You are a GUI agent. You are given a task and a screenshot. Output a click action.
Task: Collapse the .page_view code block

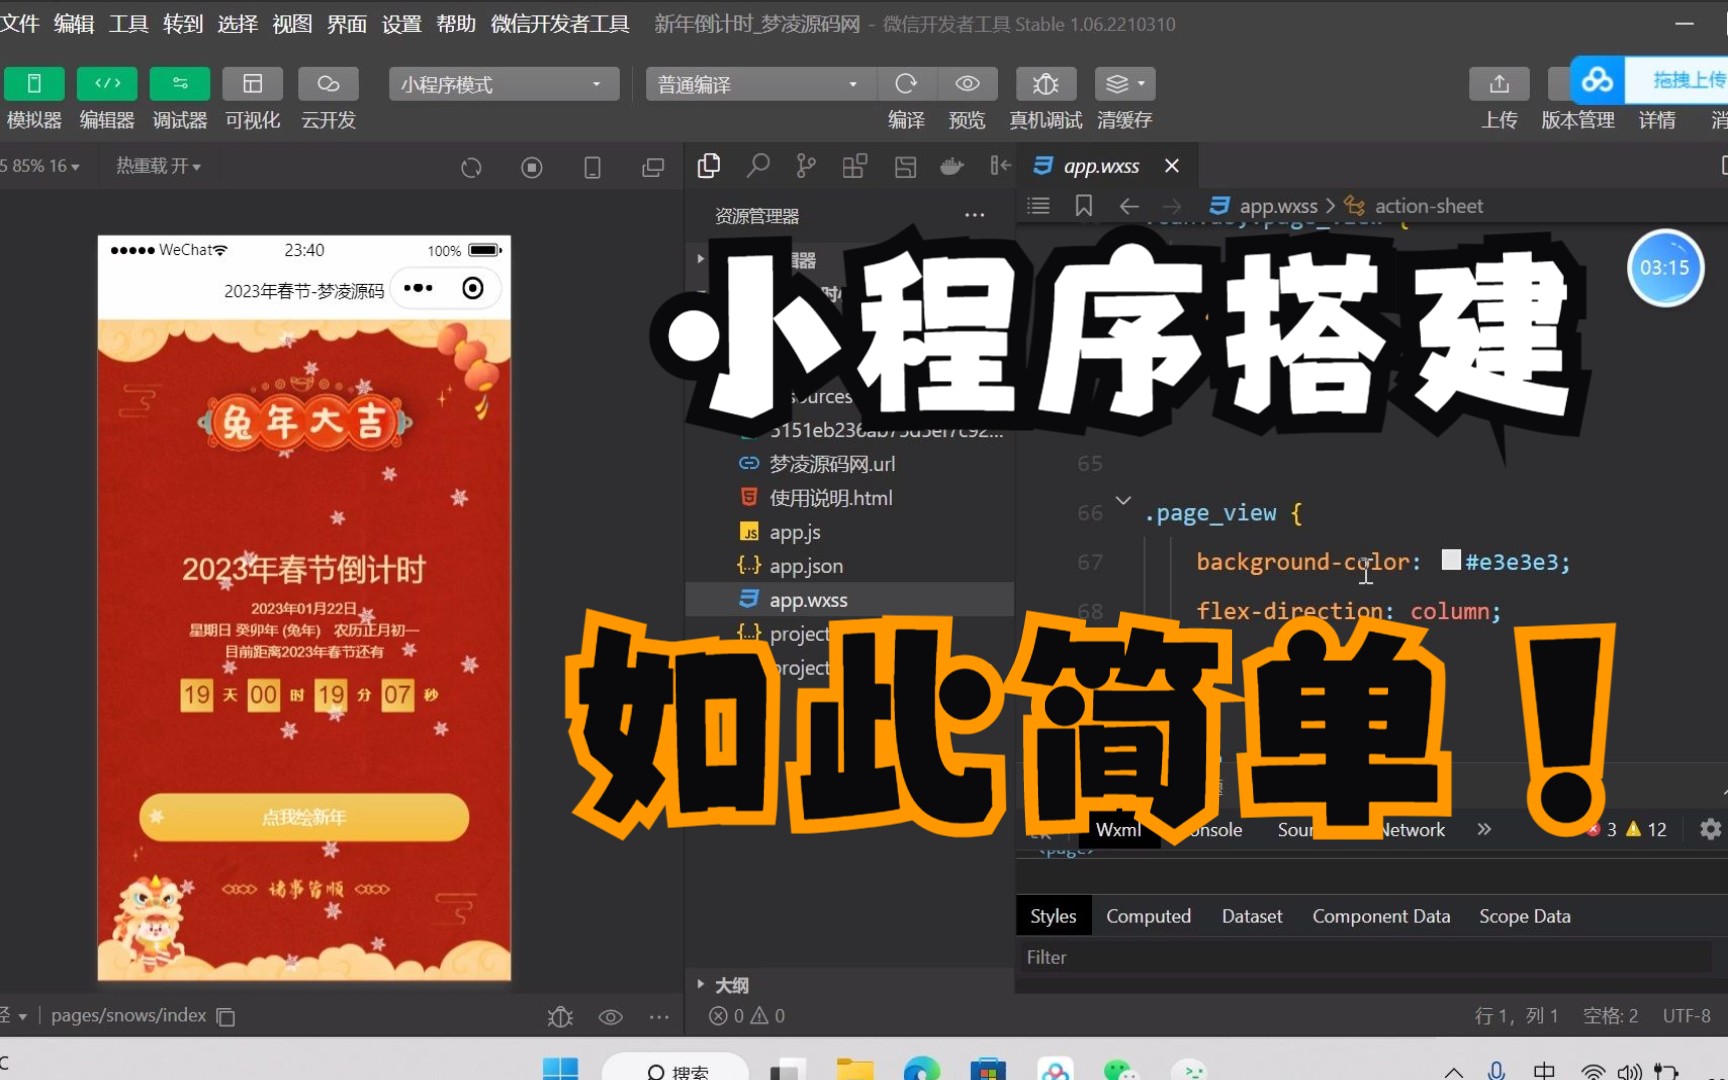[1123, 500]
